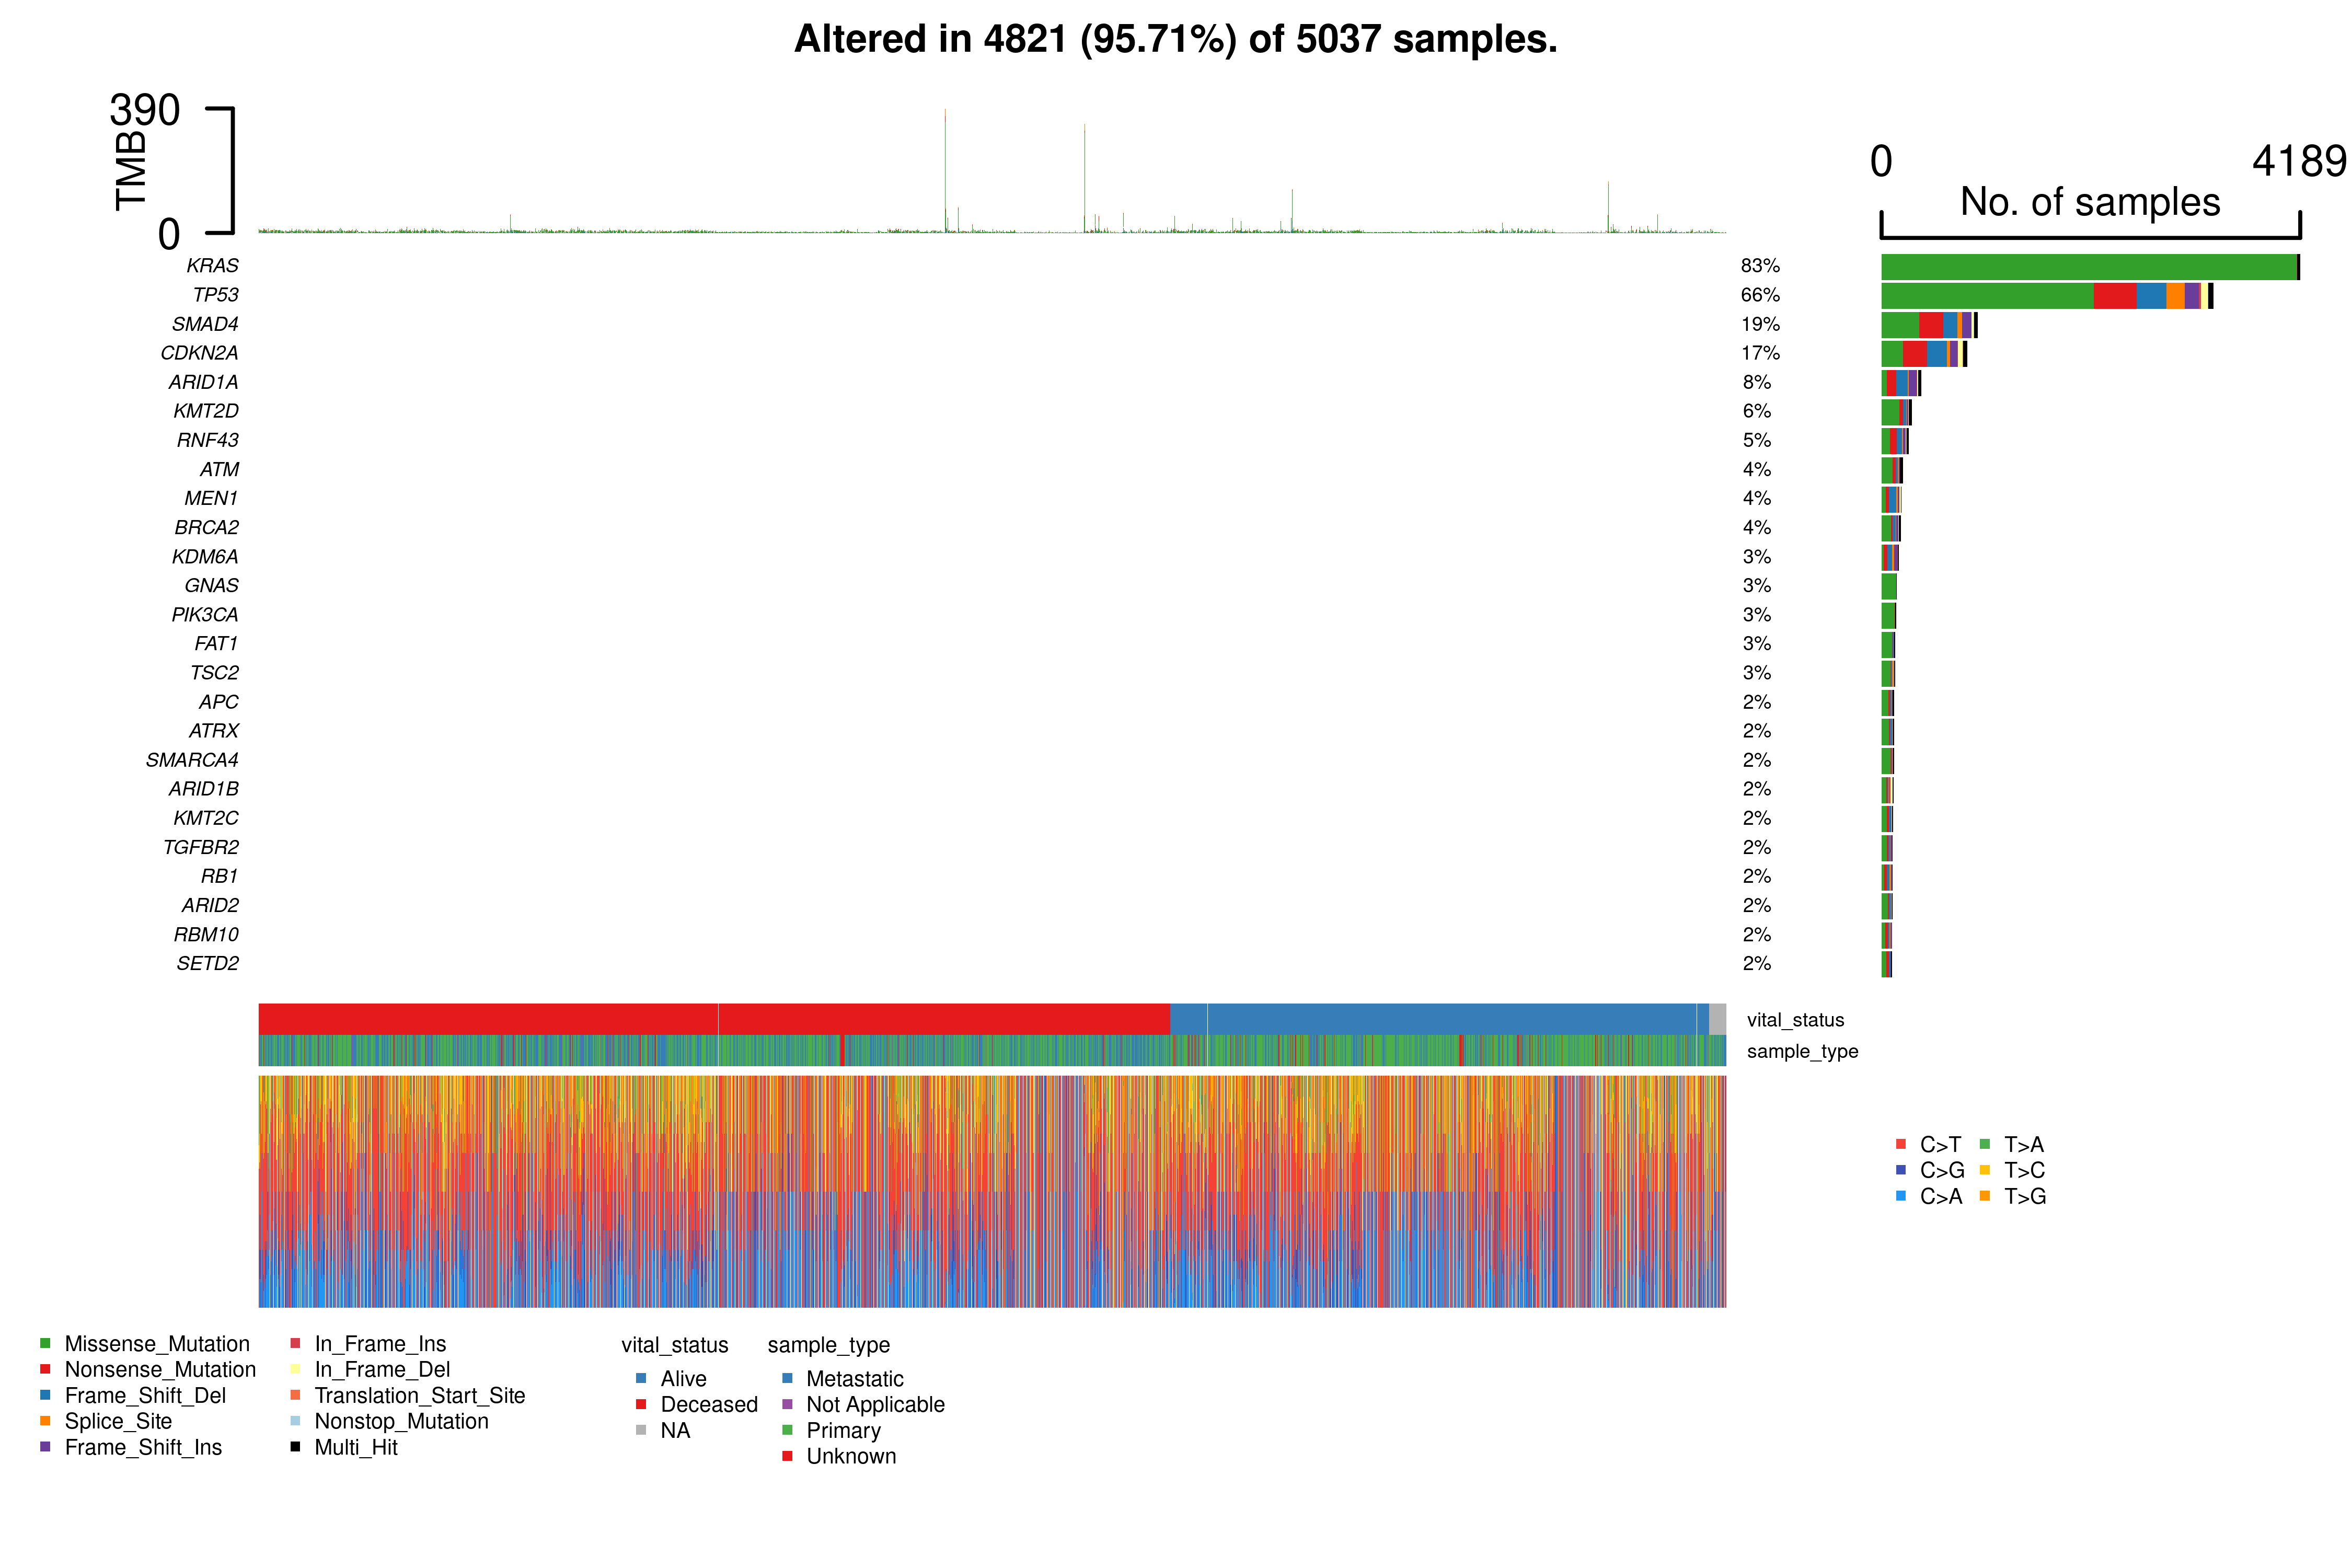2352x1568 pixels.
Task: Click the sample_type annotation label
Action: pos(1802,1051)
